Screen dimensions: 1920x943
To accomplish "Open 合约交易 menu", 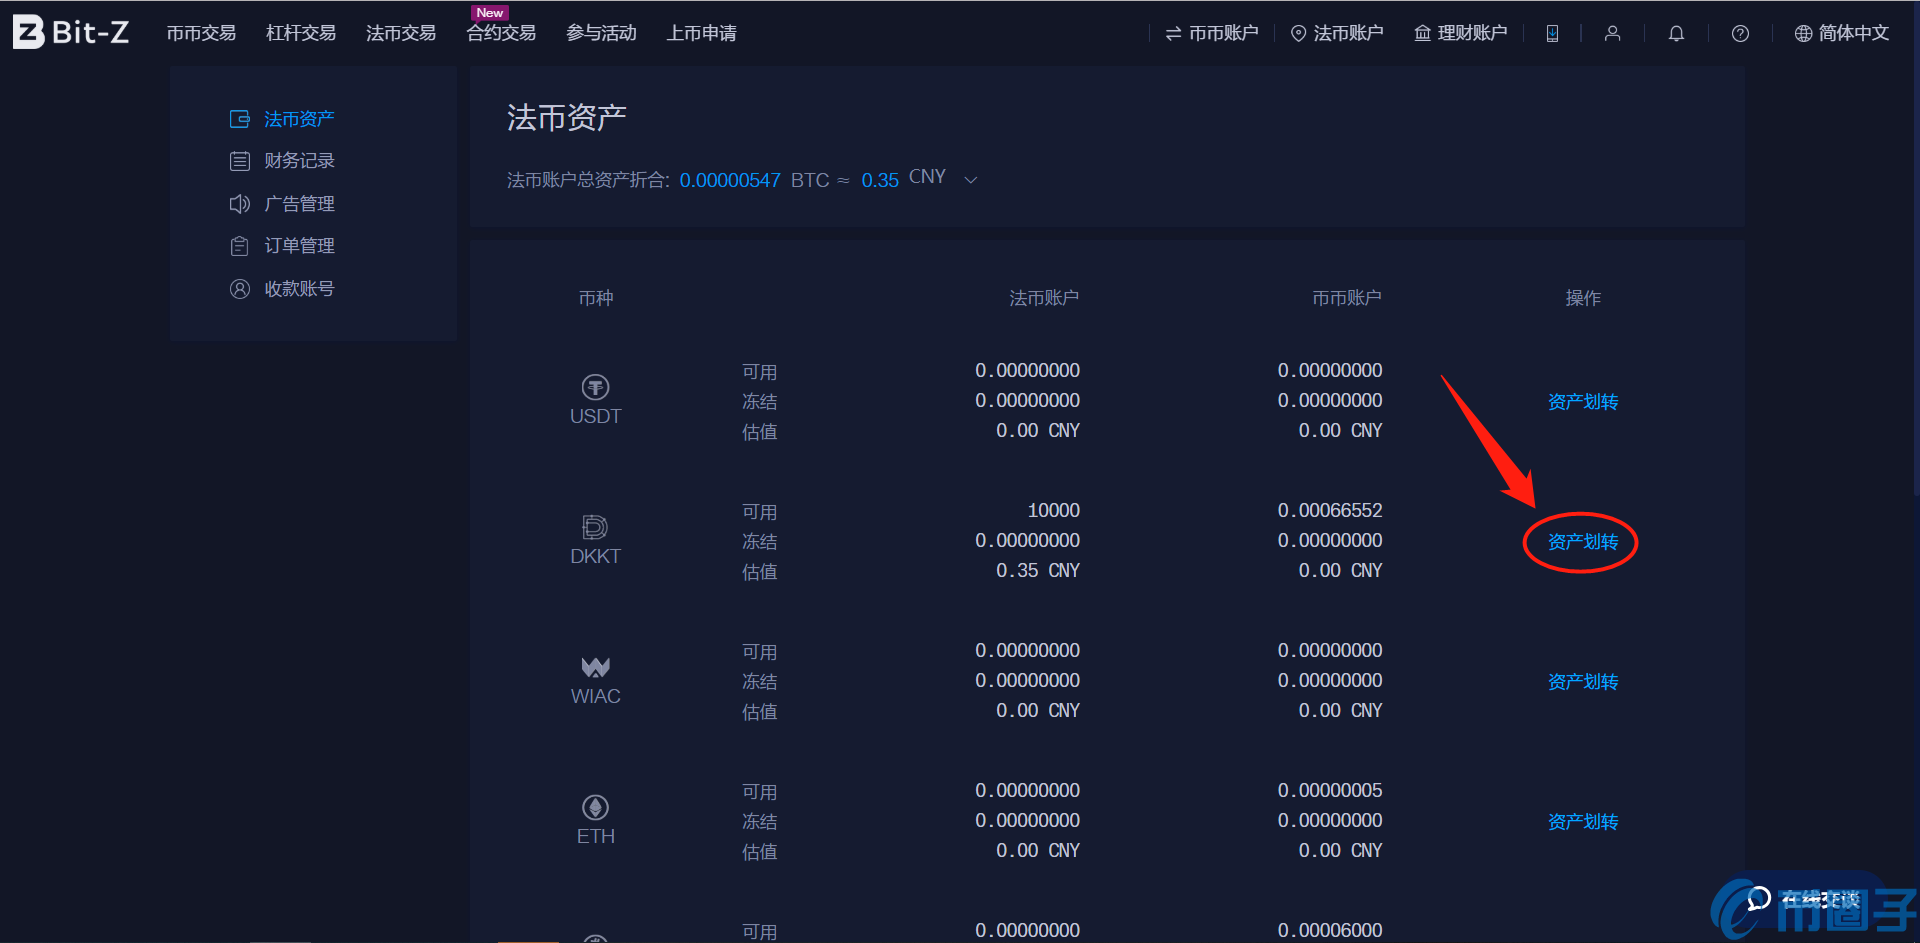I will [501, 33].
